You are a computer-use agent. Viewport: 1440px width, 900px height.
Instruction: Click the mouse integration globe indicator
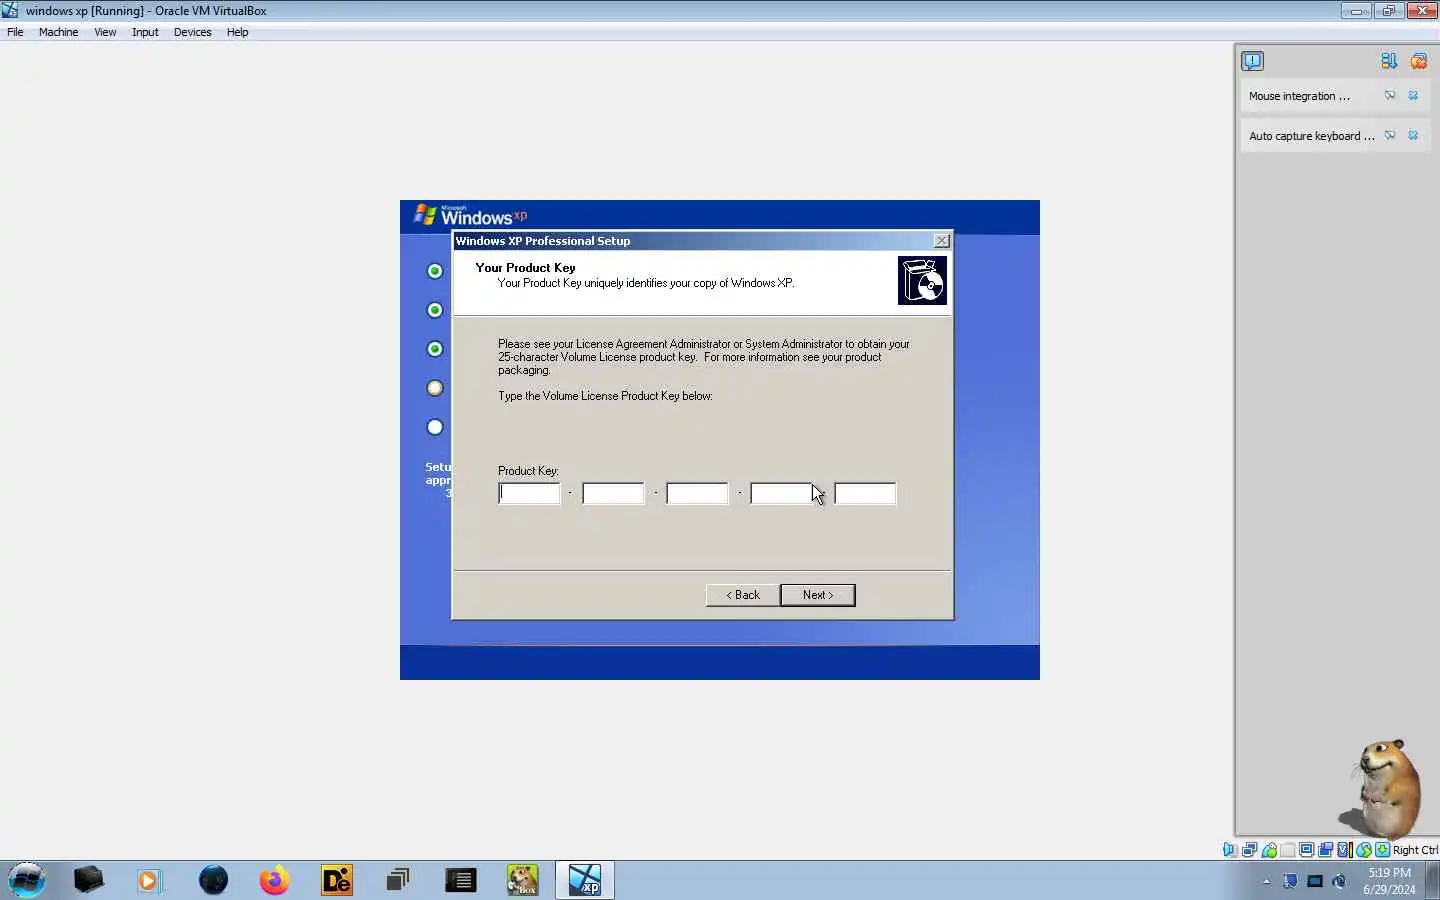[x=1364, y=849]
